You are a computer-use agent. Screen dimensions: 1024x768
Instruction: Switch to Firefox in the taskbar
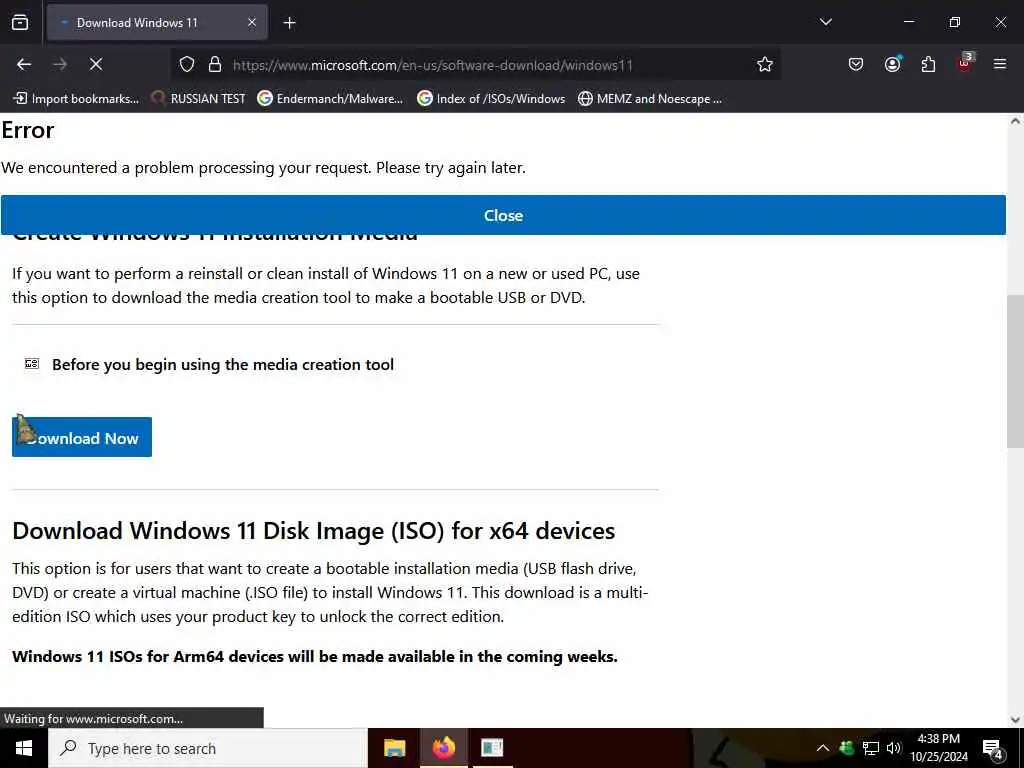[443, 748]
